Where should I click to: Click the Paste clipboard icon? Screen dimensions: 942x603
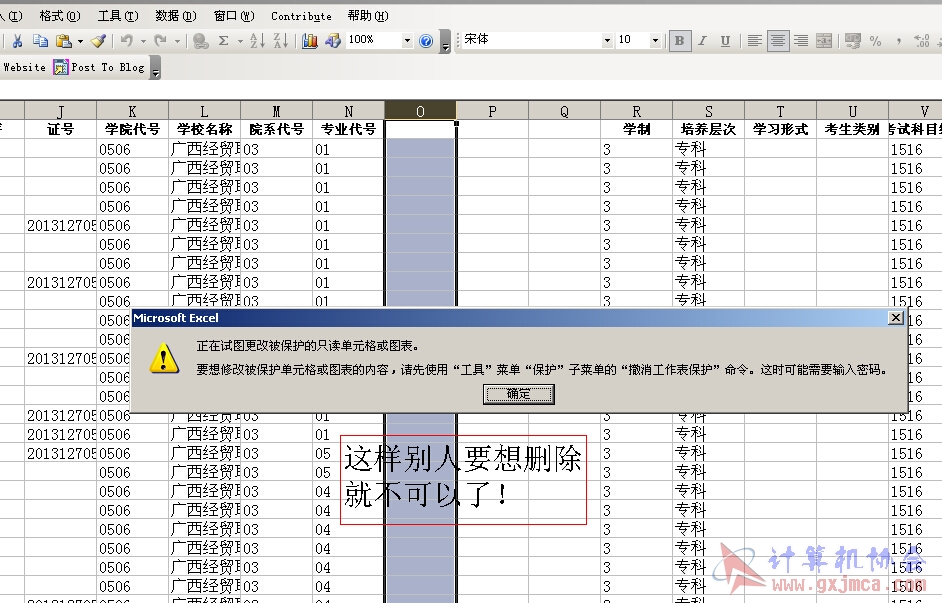pos(63,41)
